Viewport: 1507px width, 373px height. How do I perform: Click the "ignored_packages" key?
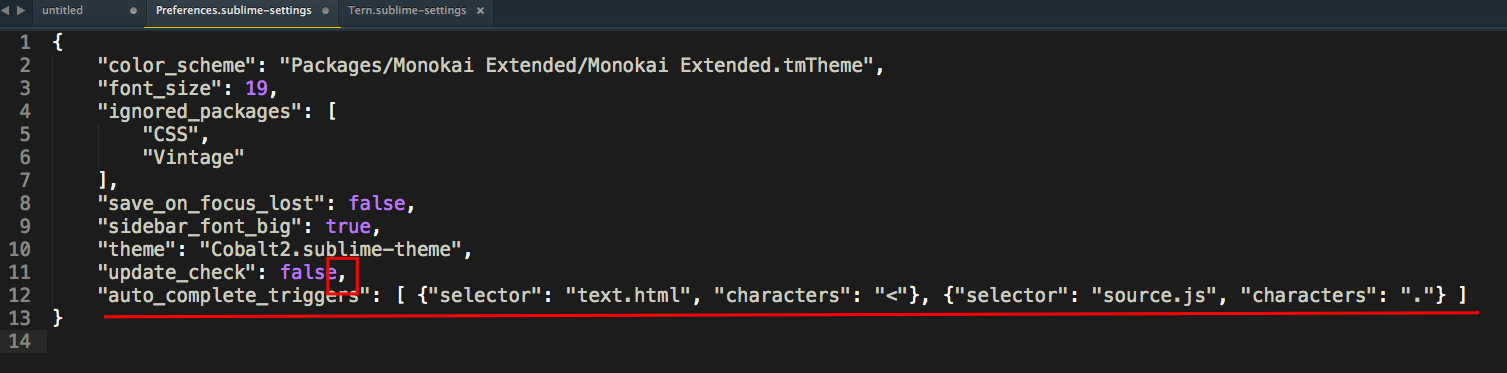pos(199,112)
